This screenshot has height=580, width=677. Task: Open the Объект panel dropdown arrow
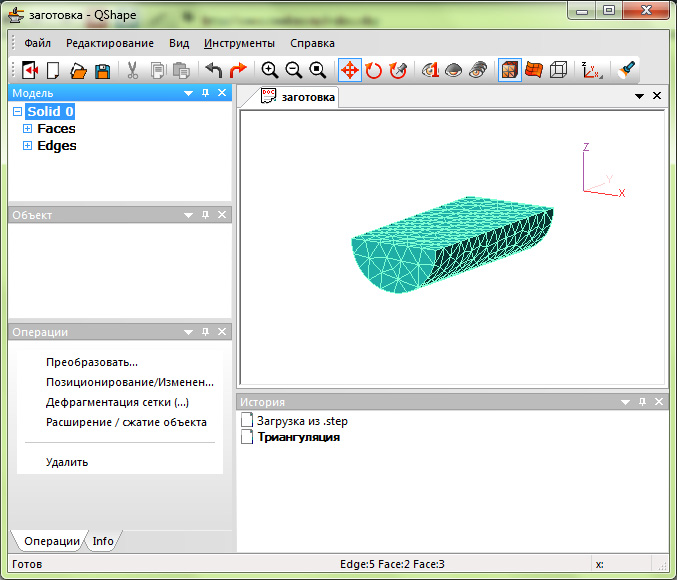pos(188,215)
